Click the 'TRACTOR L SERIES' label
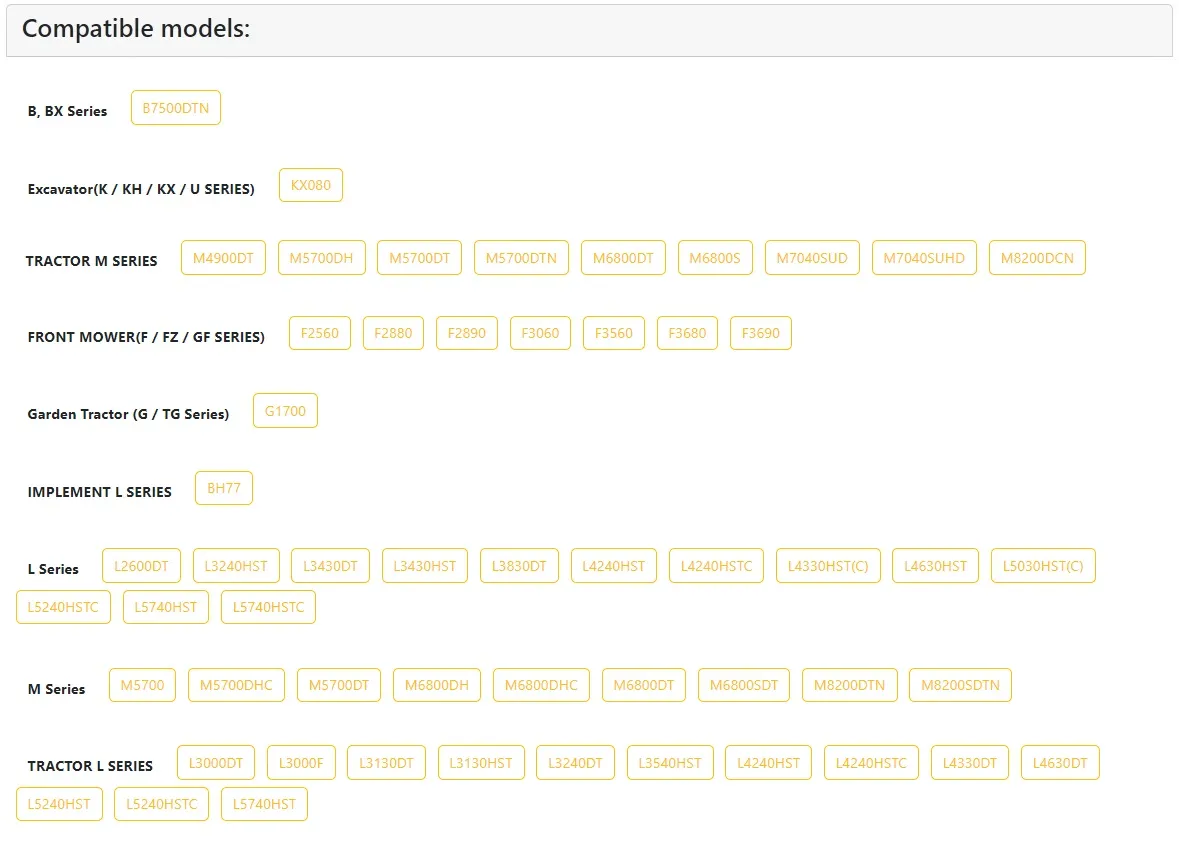 click(x=90, y=766)
